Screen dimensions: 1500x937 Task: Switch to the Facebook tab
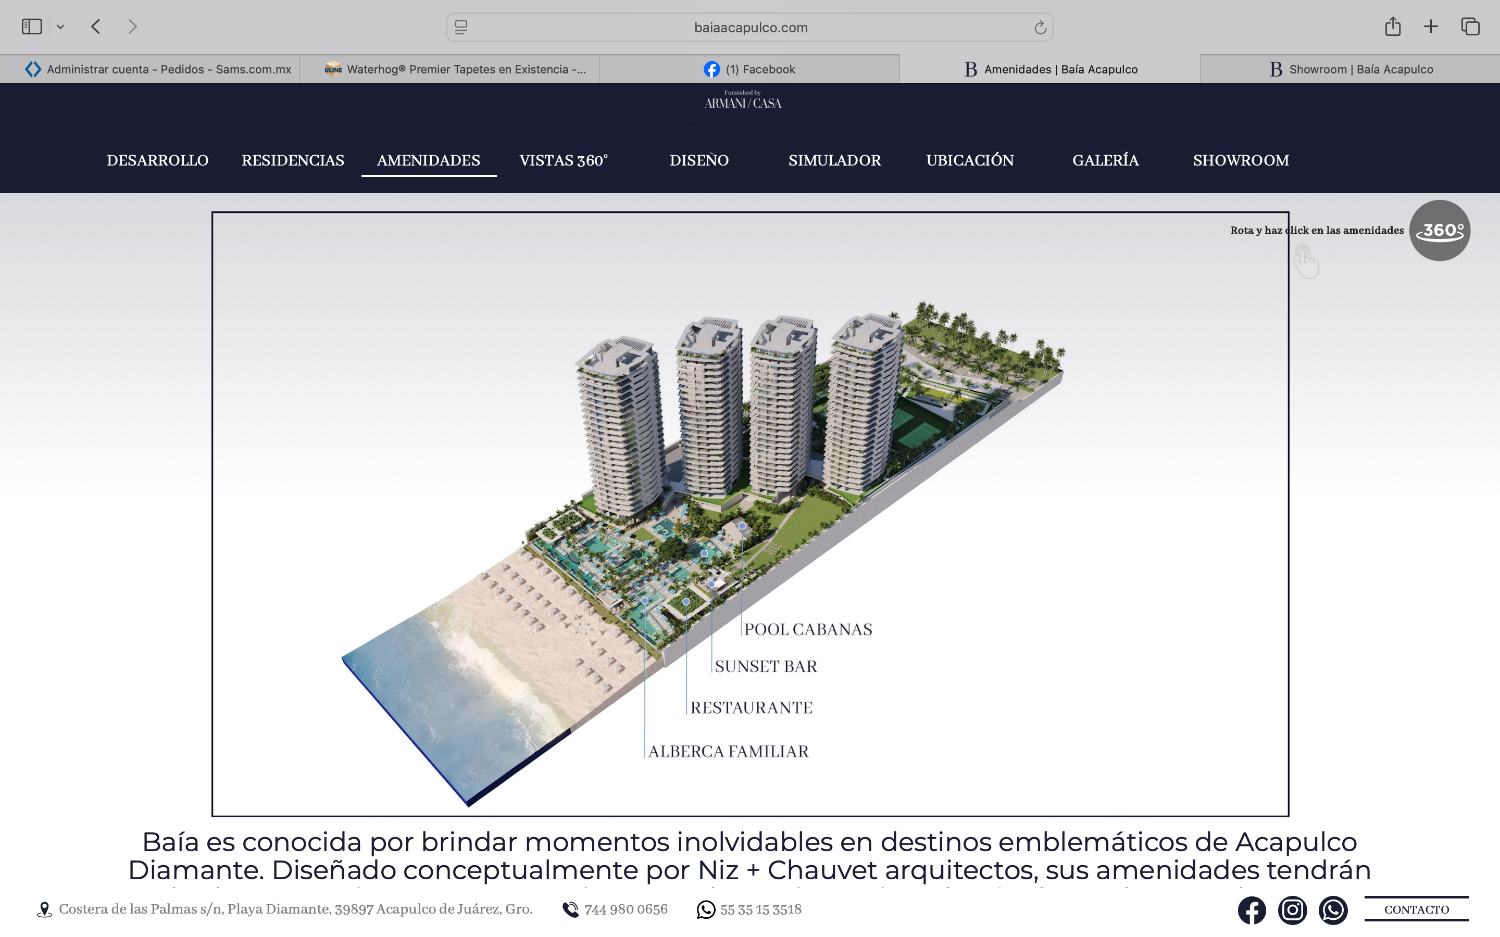750,69
